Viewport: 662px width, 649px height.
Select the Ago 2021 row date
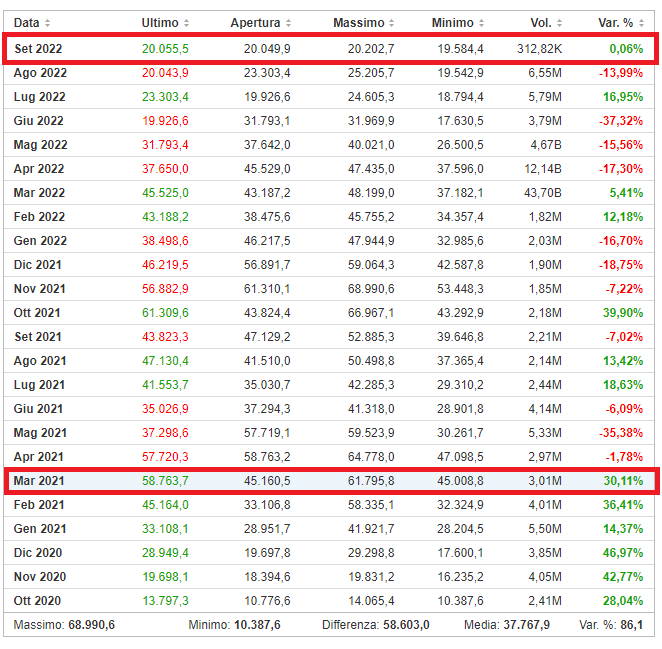[40, 361]
